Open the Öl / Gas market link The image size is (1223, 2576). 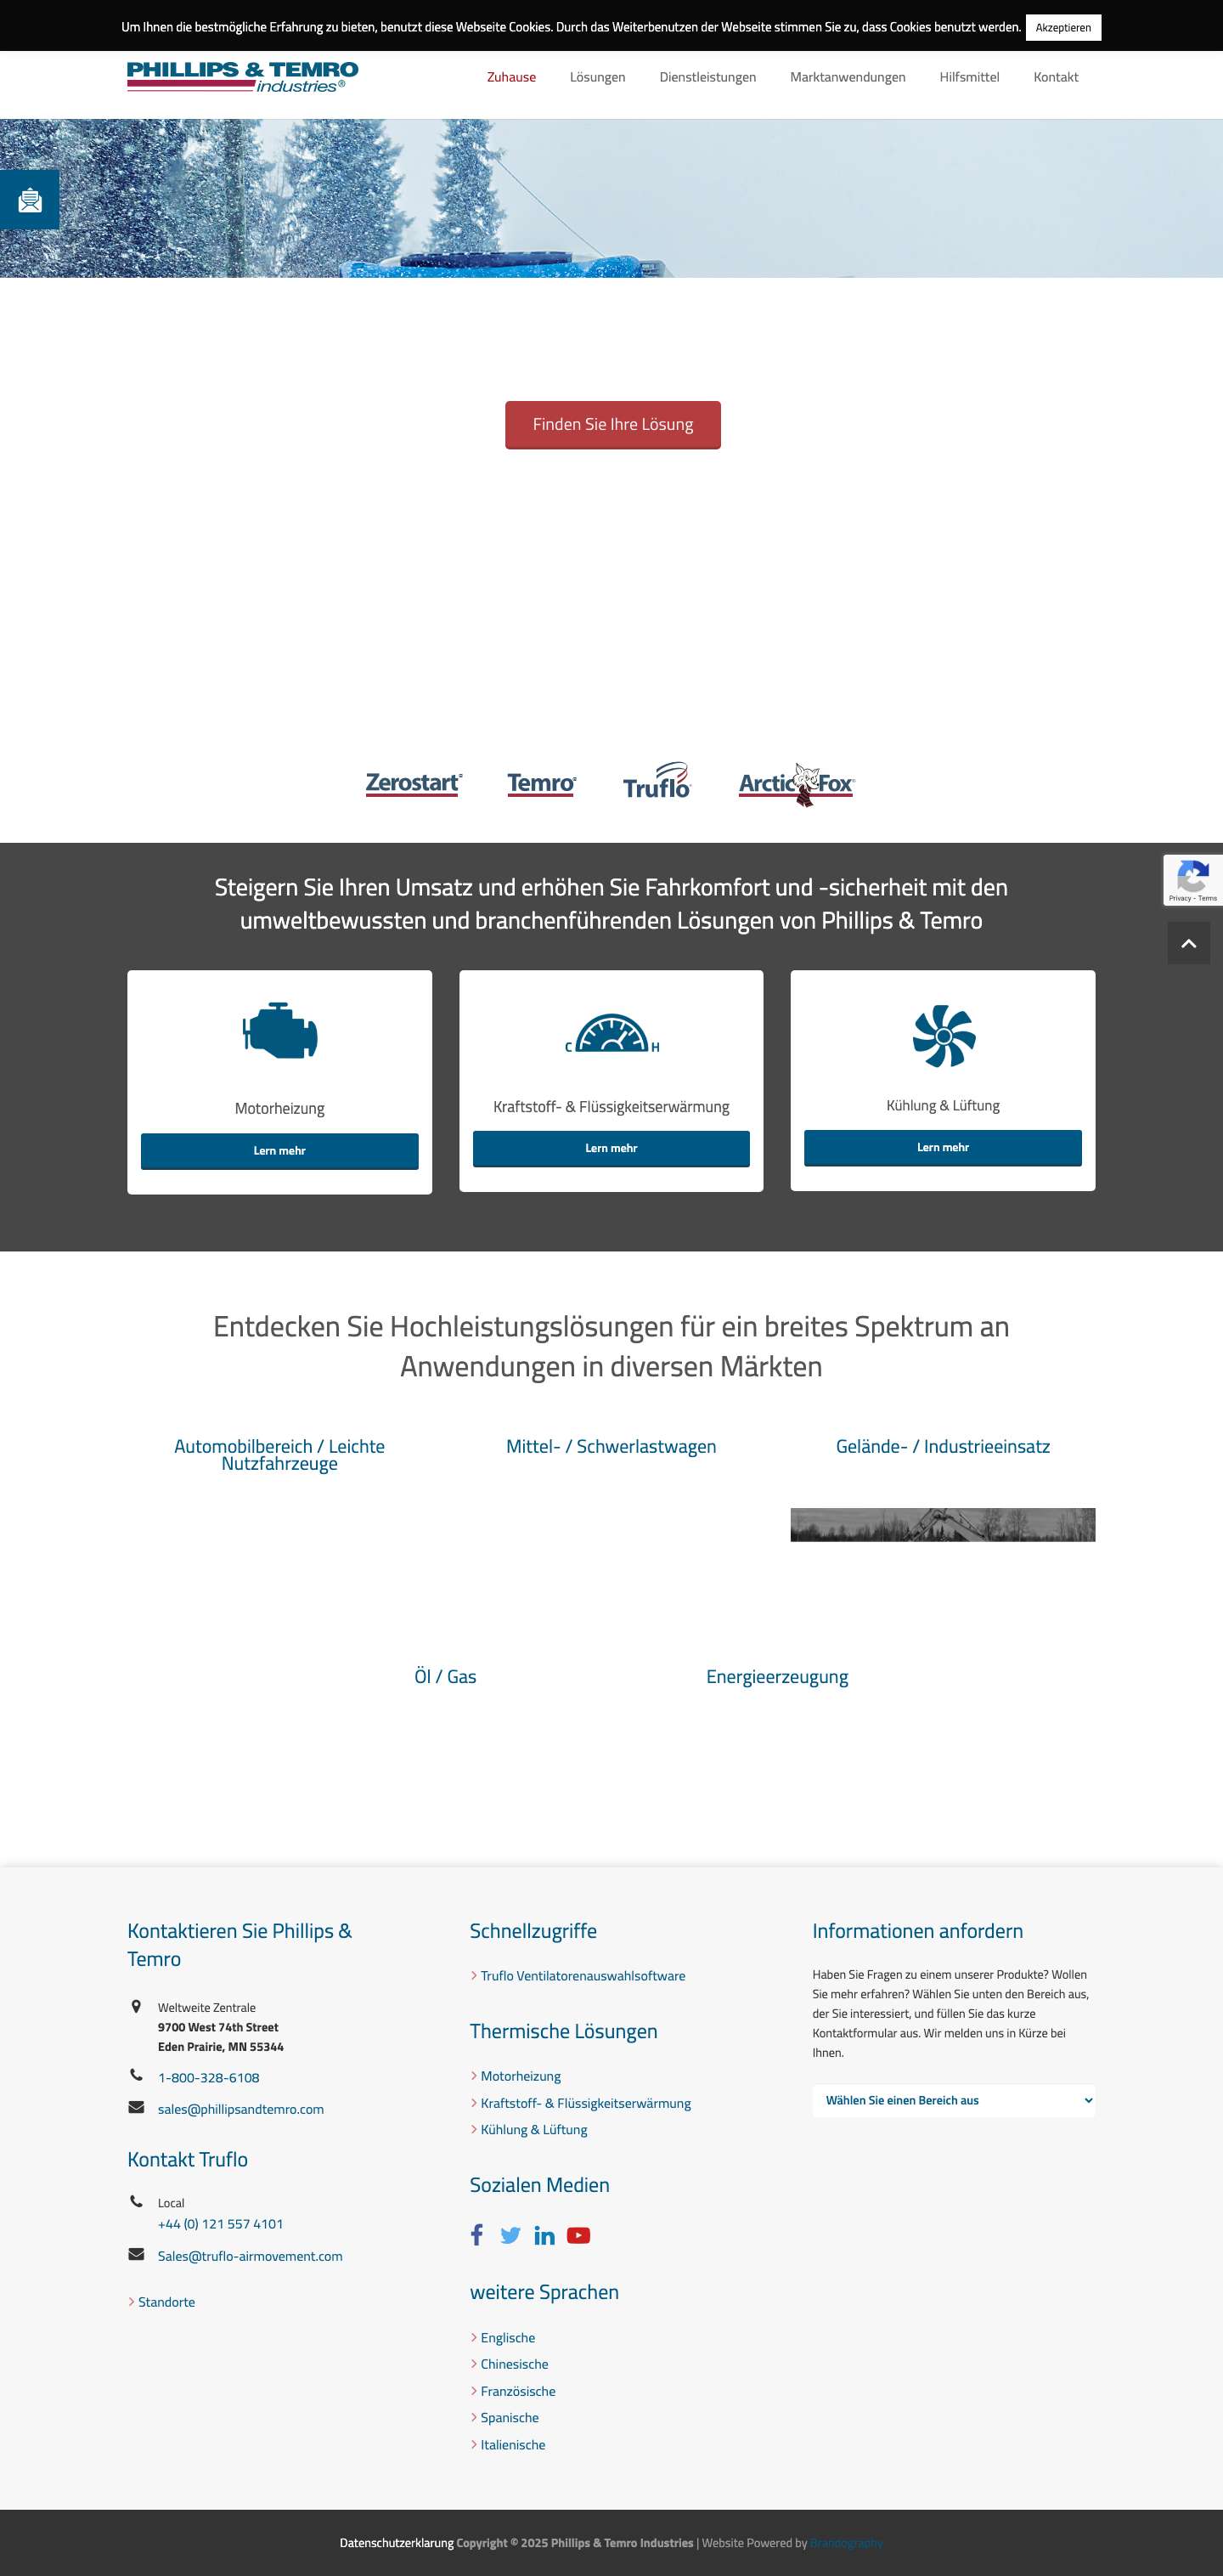click(x=445, y=1677)
